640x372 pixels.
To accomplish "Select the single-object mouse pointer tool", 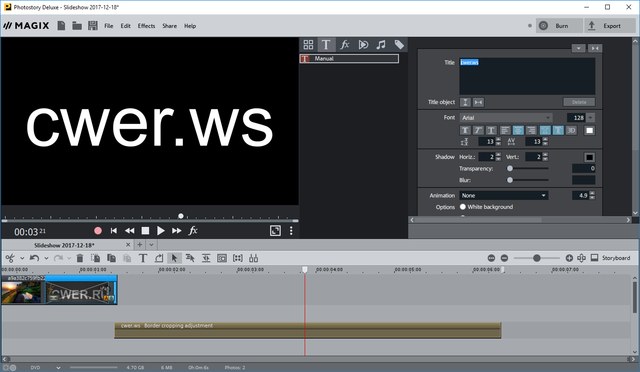I will coord(174,258).
